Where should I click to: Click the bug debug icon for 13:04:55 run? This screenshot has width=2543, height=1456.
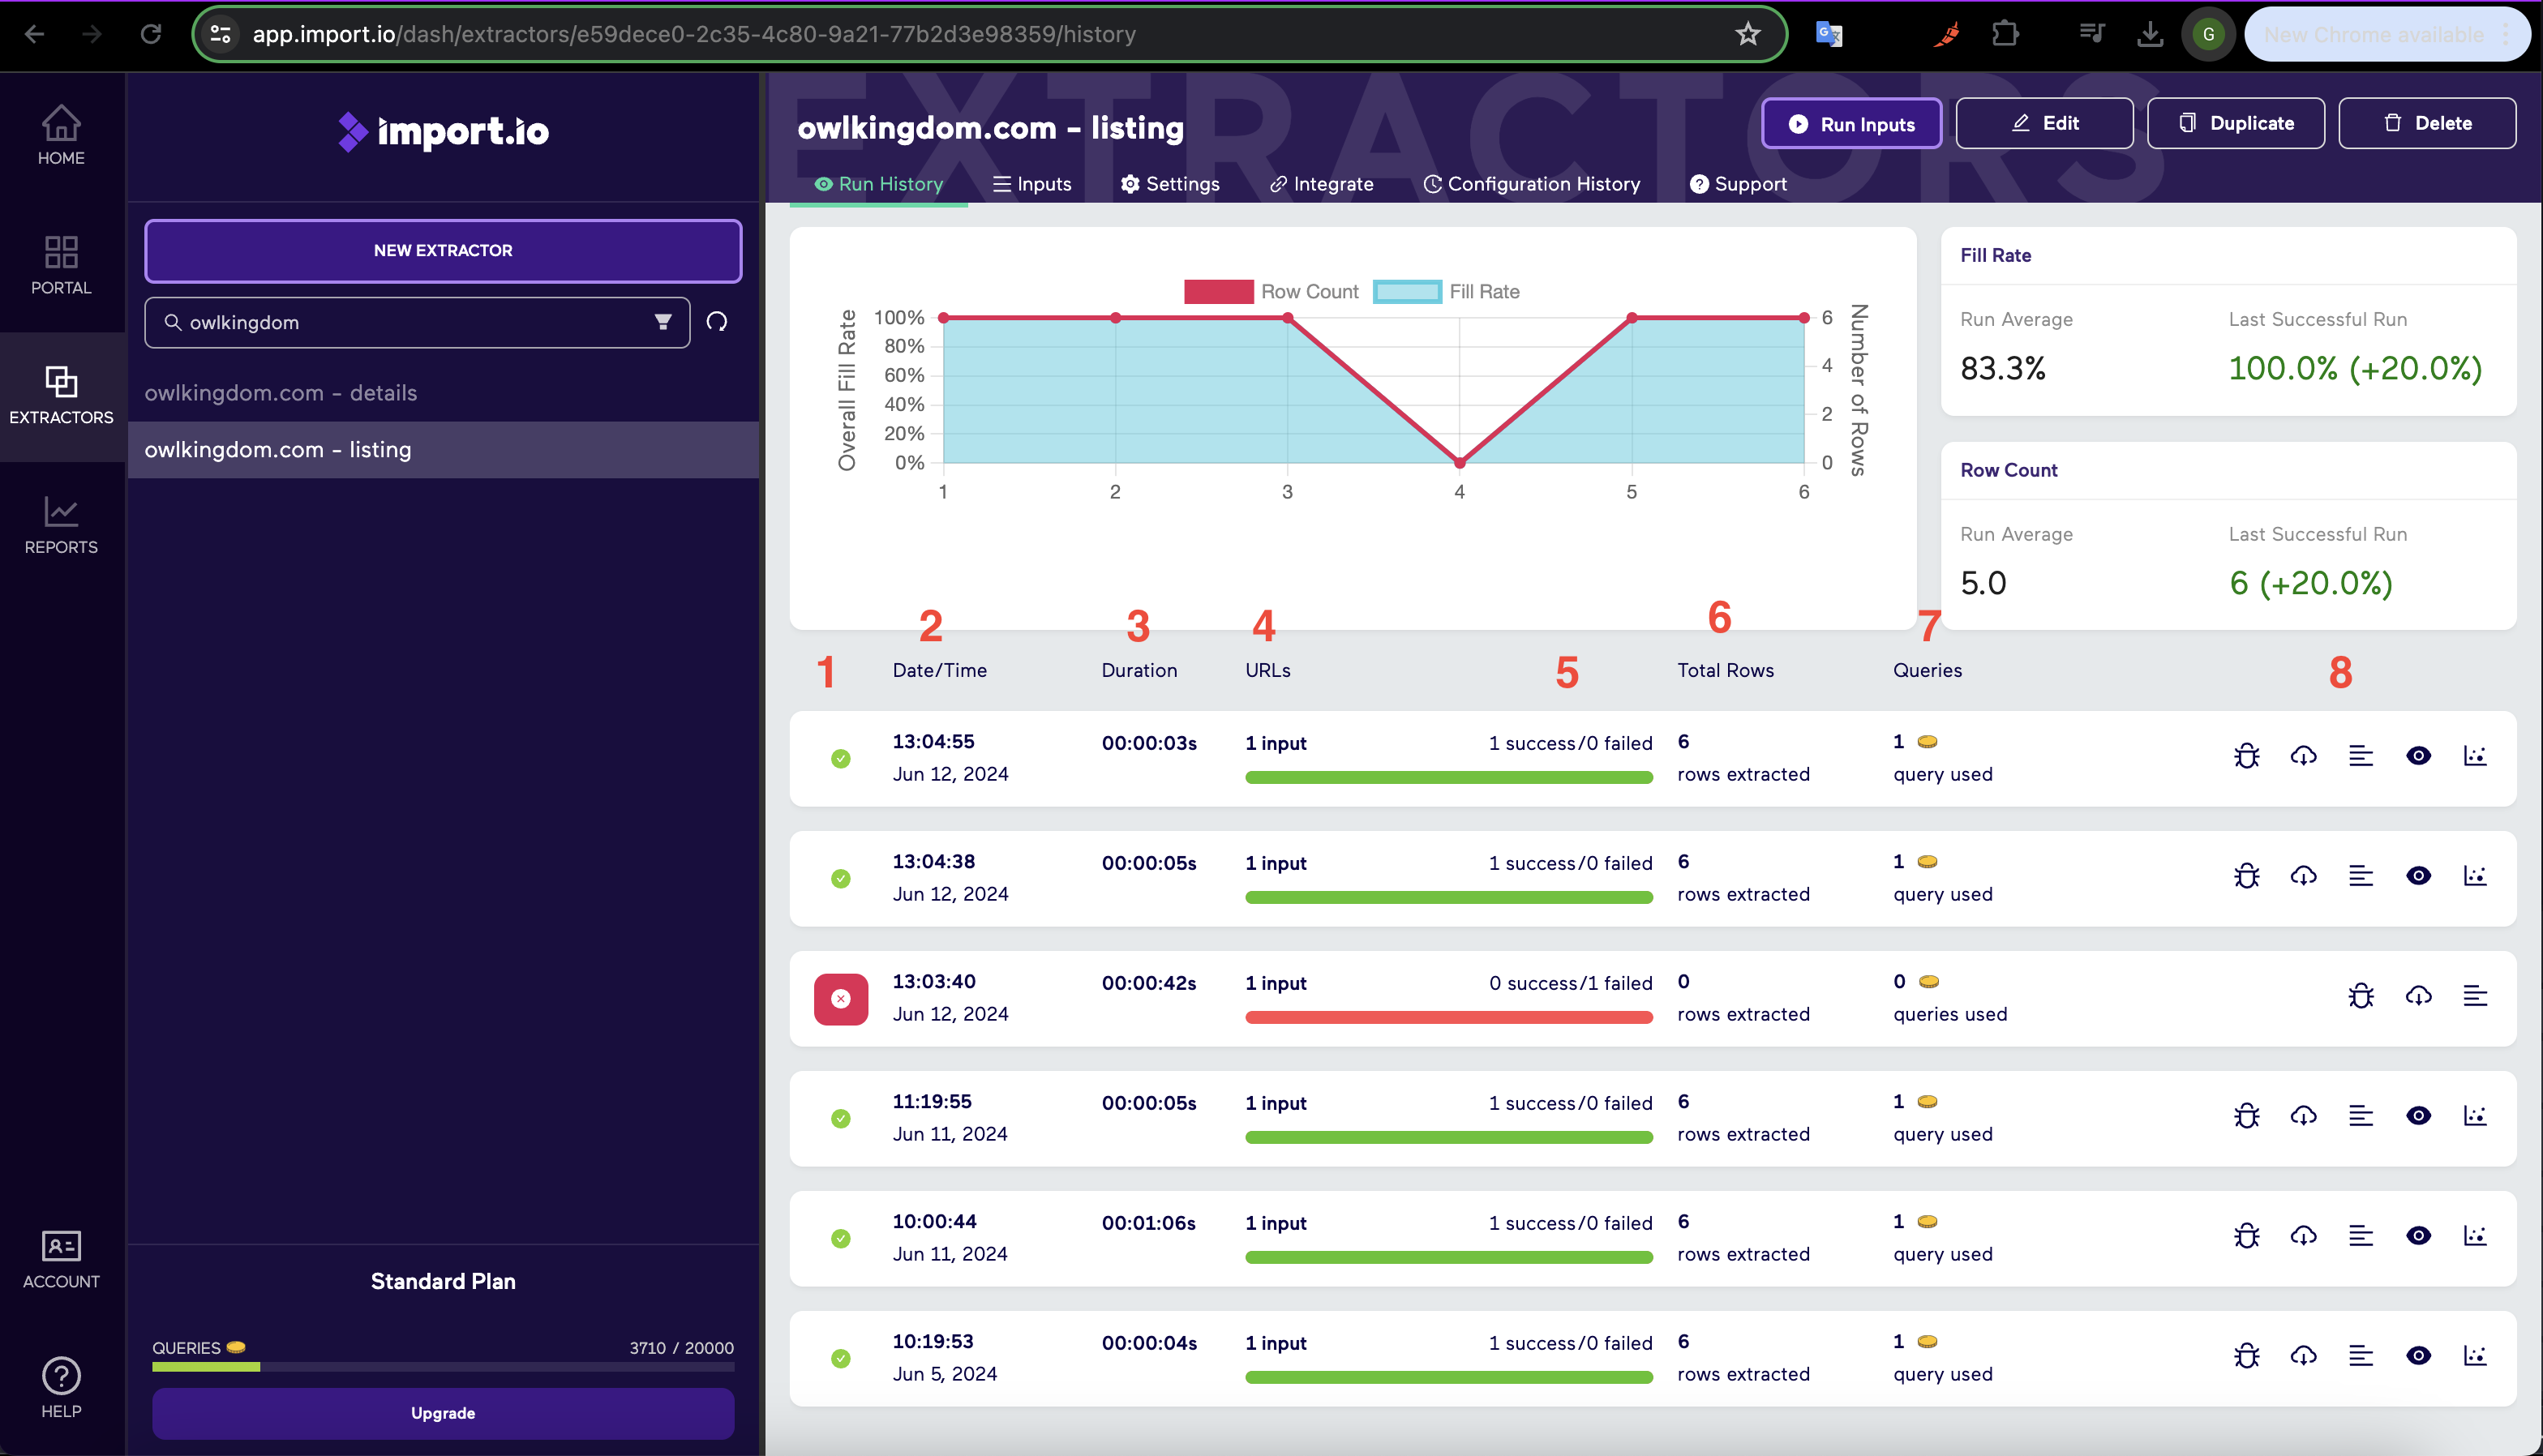(2246, 756)
